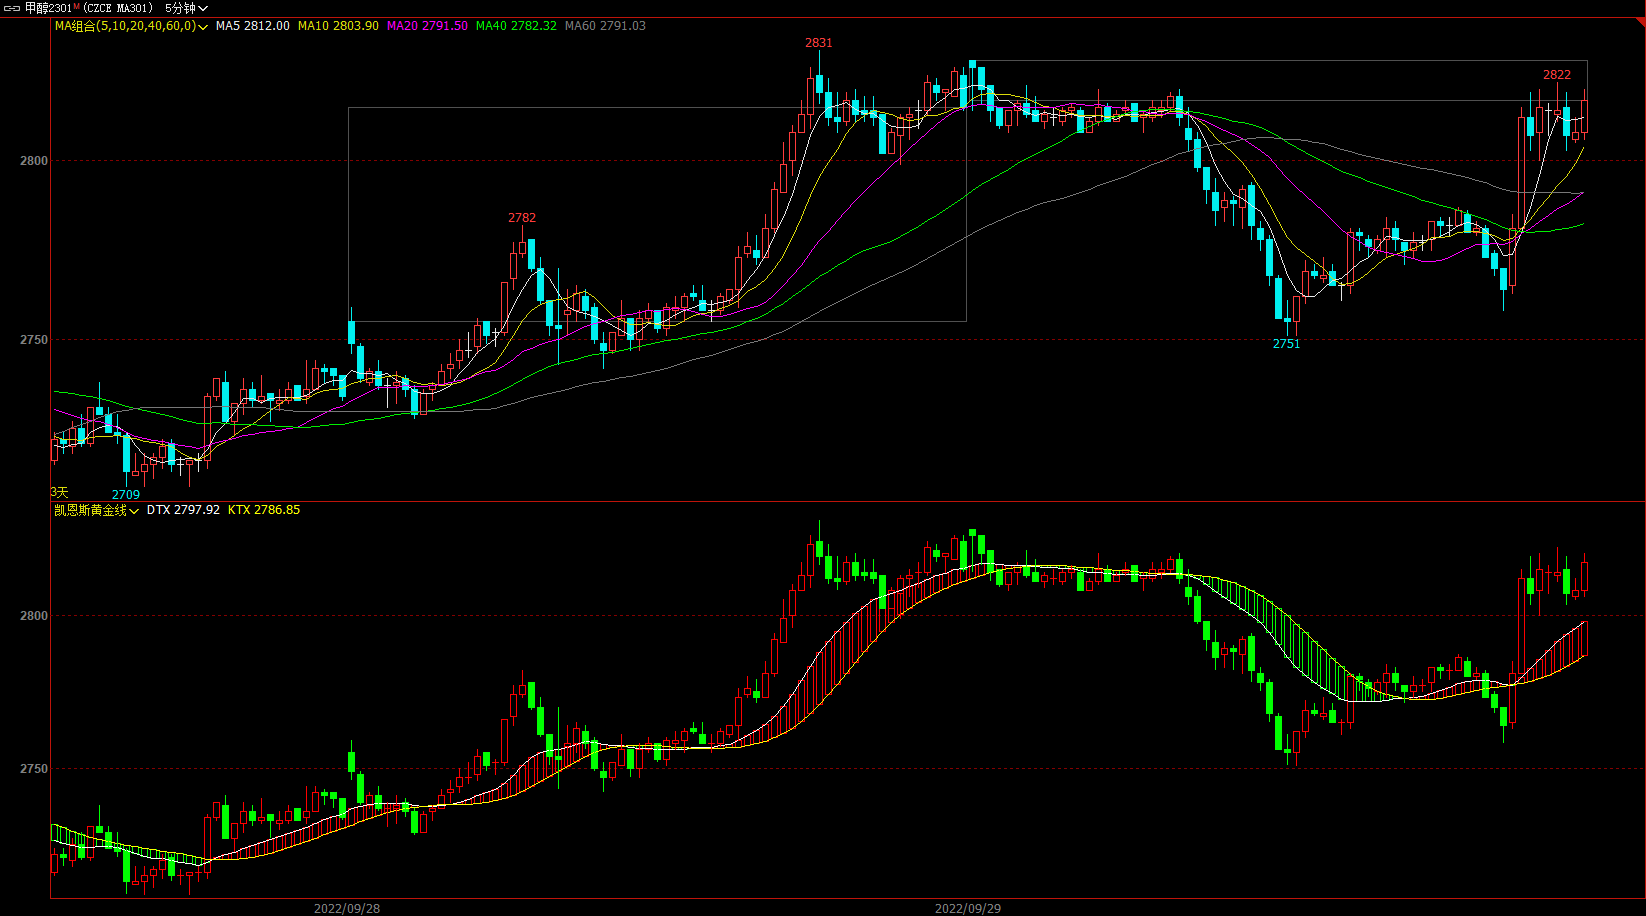Click the link icon beside 甲醇2301
Viewport: 1646px width, 916px height.
point(12,8)
